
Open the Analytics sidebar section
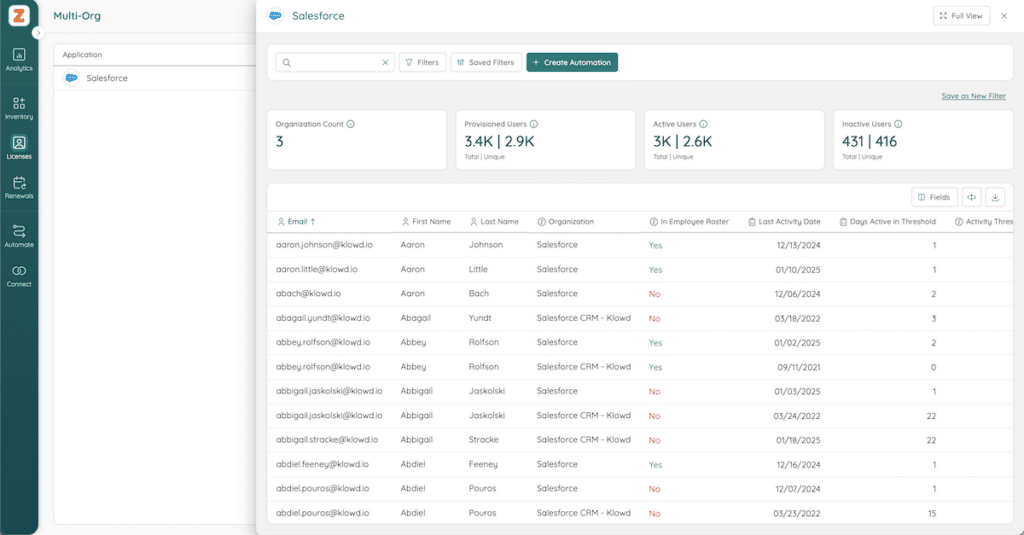19,59
